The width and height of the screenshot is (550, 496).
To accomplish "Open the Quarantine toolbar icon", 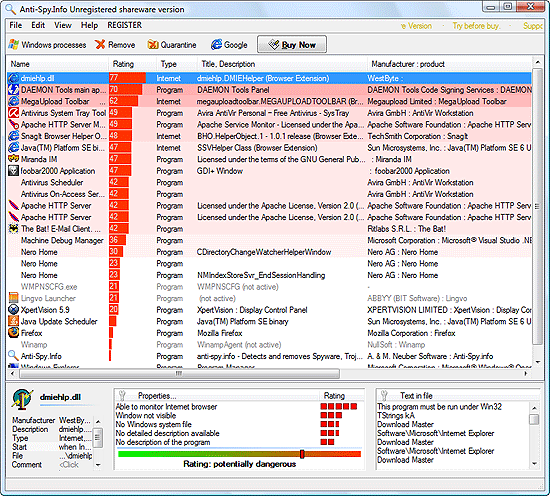I will coord(153,45).
